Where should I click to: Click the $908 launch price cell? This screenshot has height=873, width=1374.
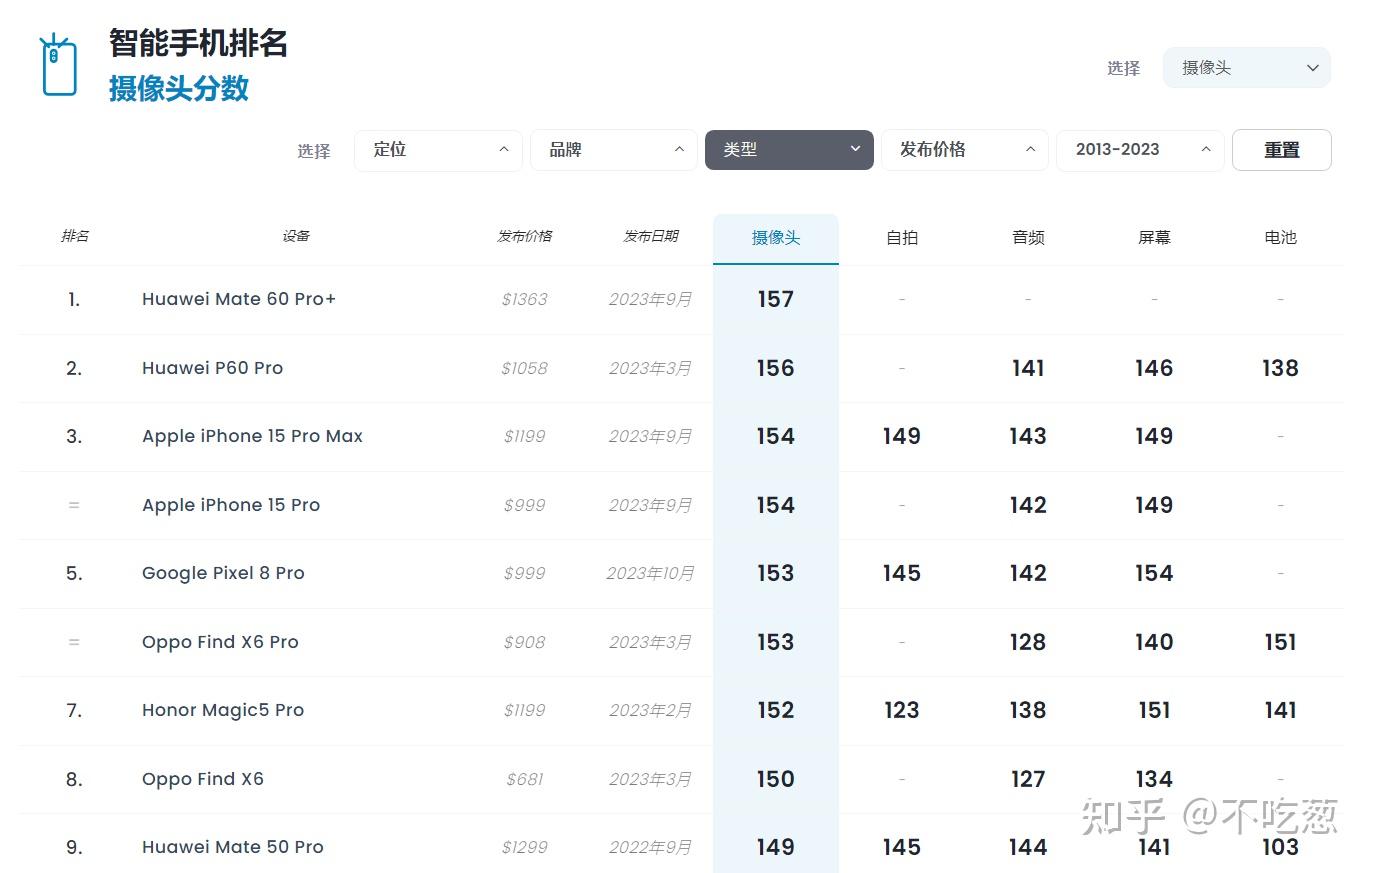coord(525,642)
